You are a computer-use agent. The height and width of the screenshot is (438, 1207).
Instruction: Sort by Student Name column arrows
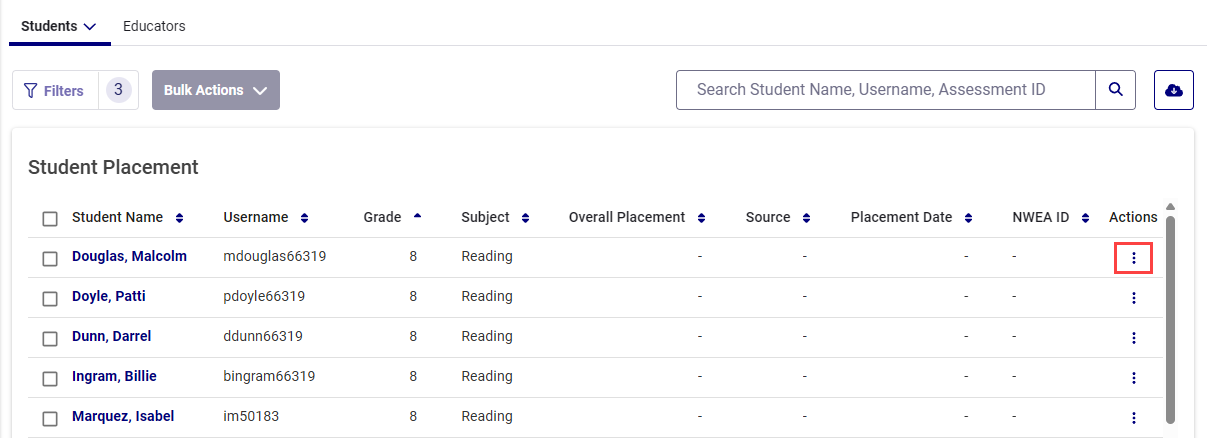tap(180, 218)
